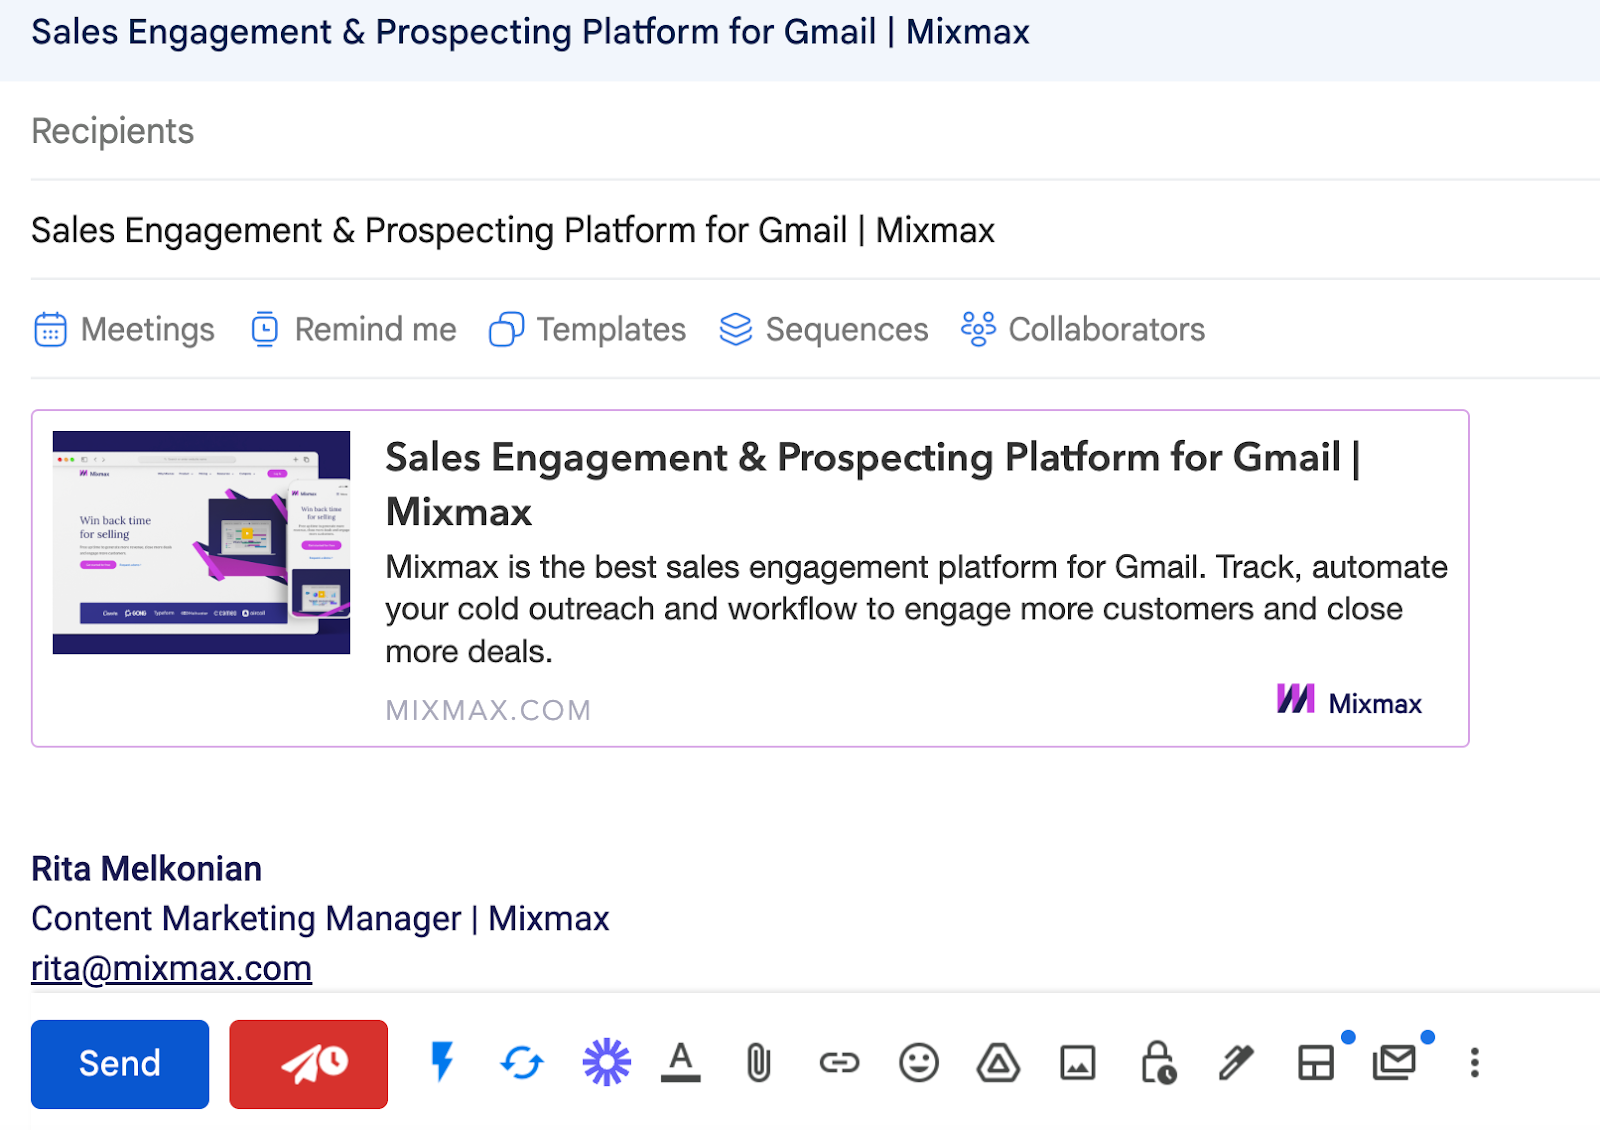
Task: Insert an emoji
Action: 920,1064
